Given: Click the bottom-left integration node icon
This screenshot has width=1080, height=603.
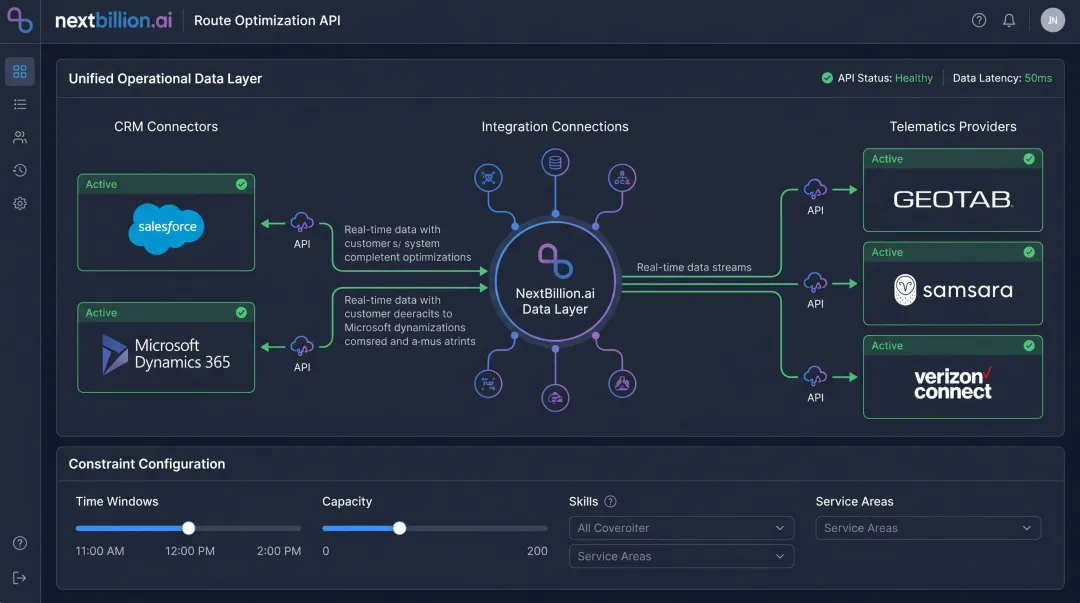Looking at the screenshot, I should (x=488, y=383).
